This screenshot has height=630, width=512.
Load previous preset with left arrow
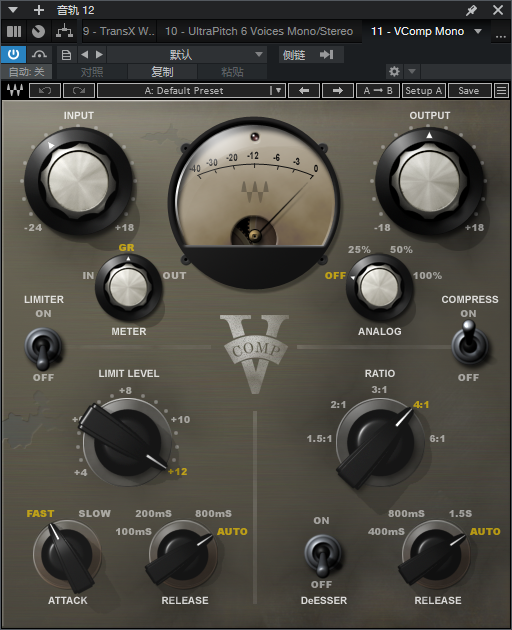coord(304,90)
